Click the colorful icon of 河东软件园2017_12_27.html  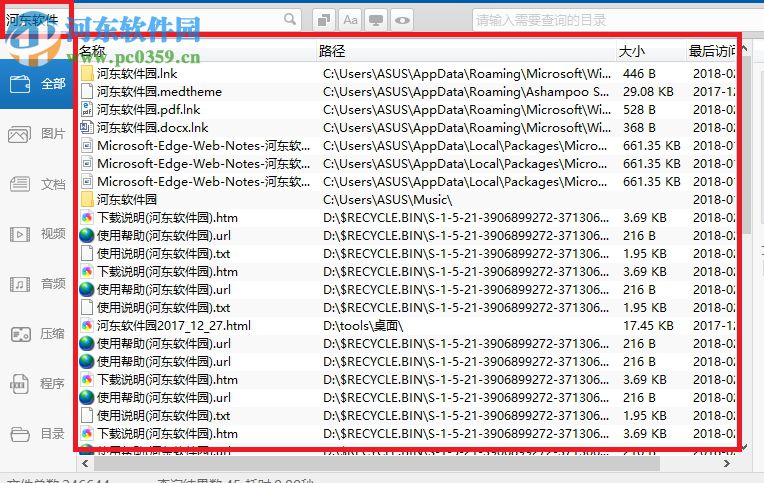coord(87,326)
